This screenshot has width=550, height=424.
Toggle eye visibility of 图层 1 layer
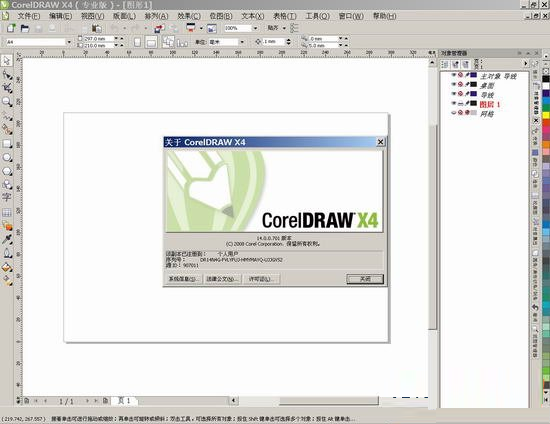[x=454, y=103]
